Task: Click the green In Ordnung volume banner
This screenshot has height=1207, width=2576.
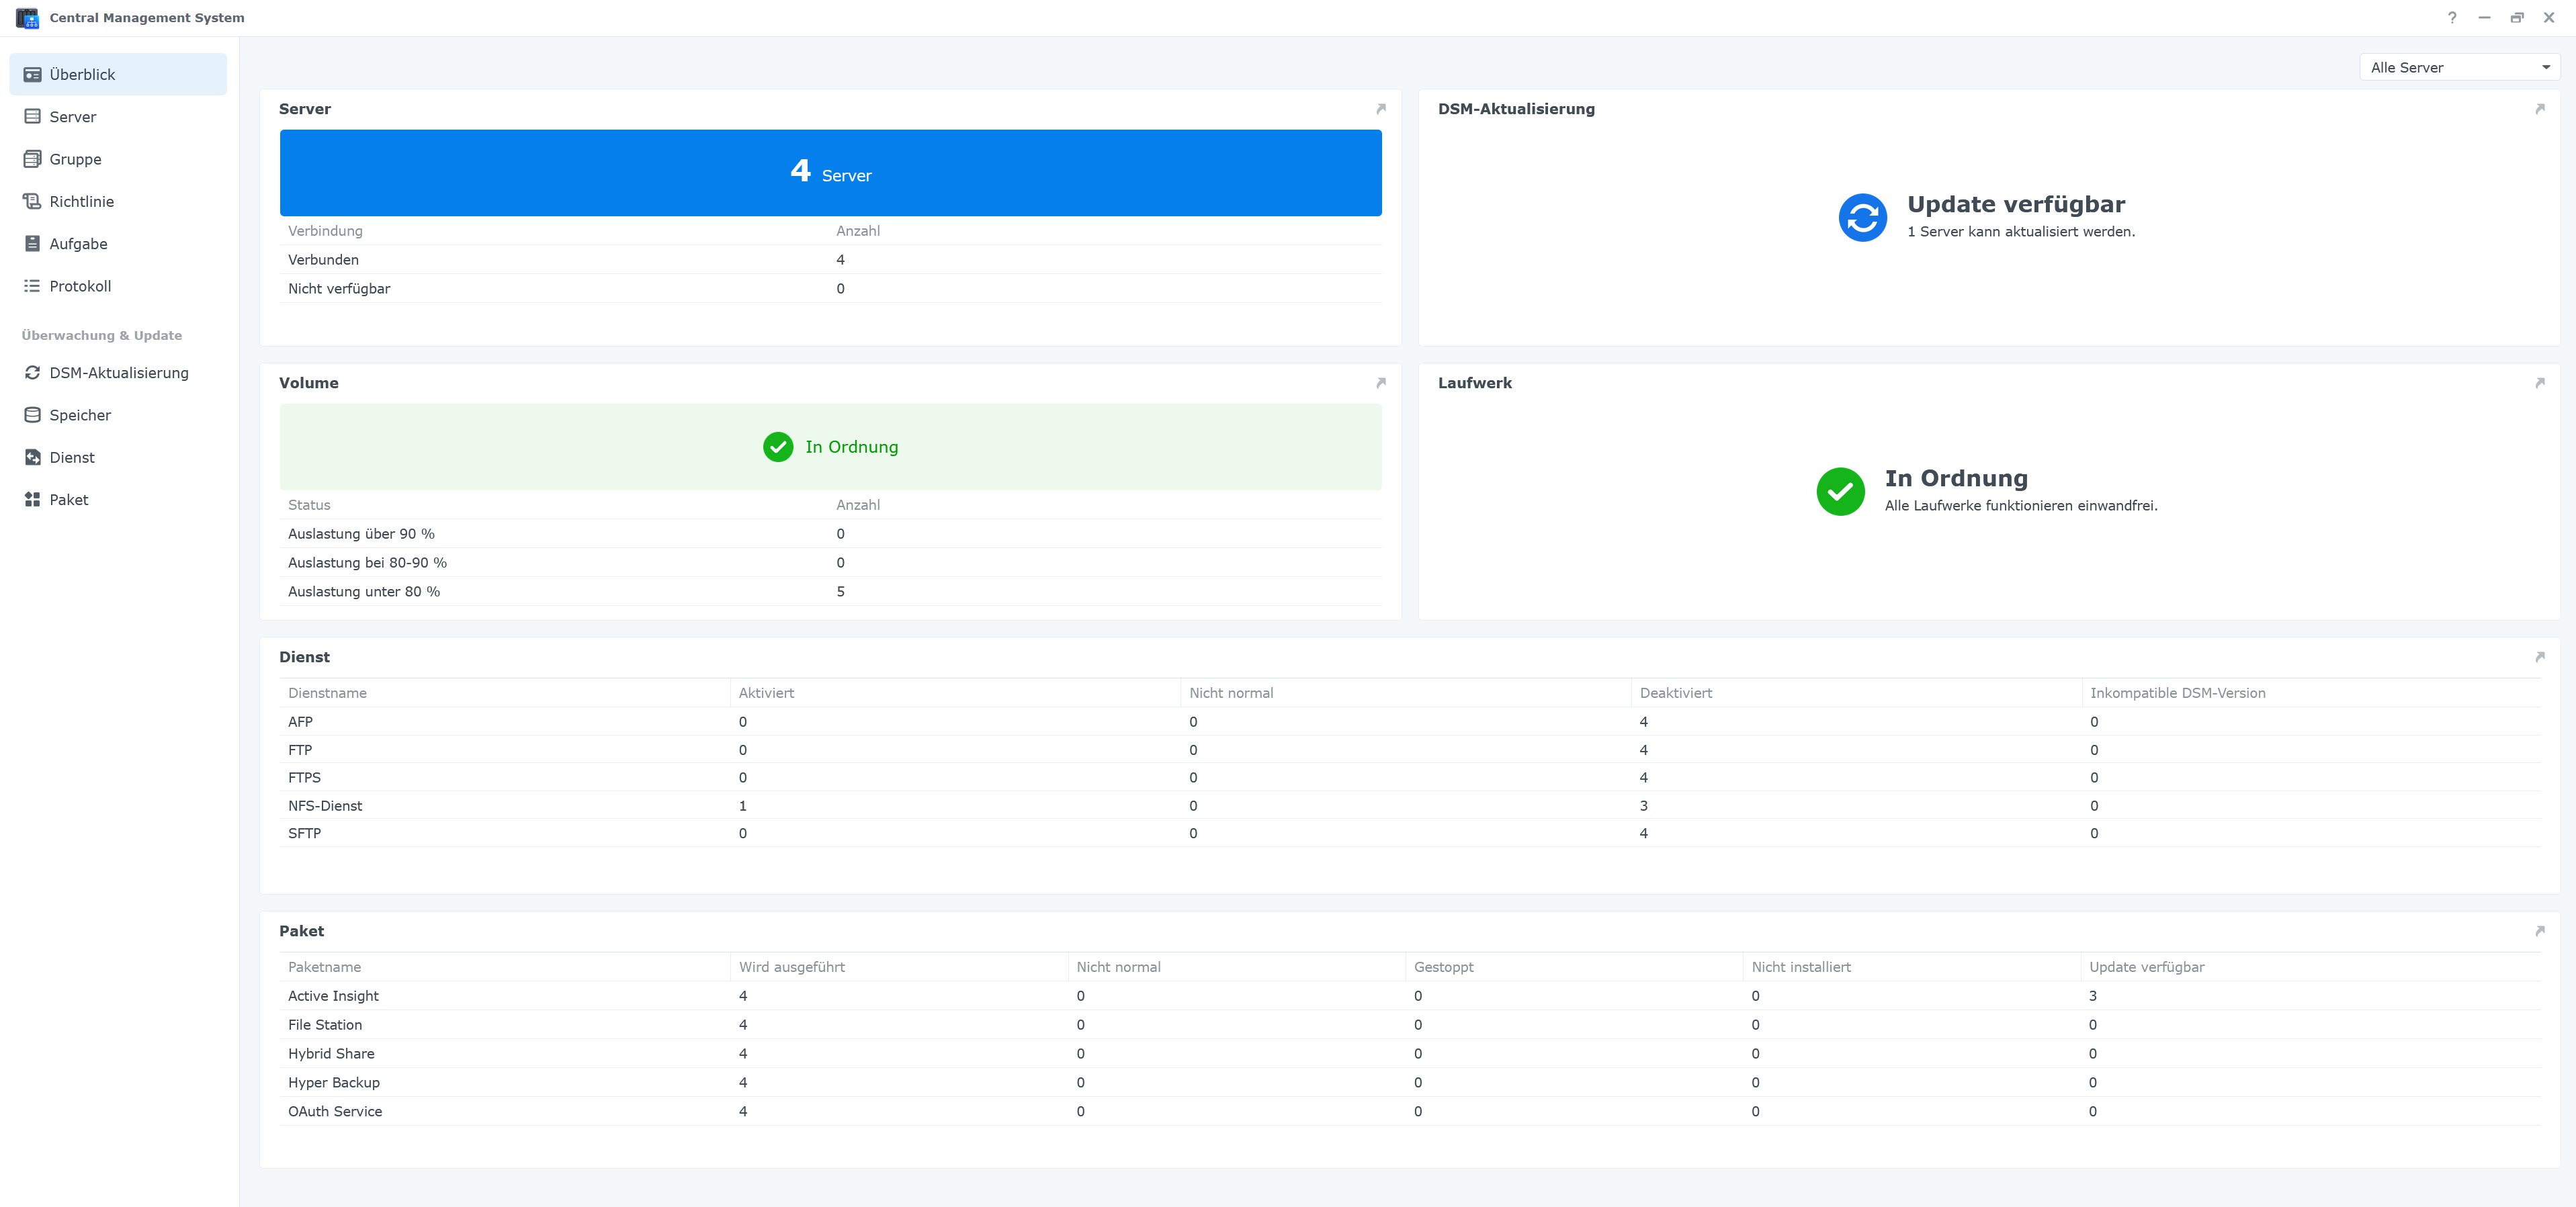Action: point(830,447)
